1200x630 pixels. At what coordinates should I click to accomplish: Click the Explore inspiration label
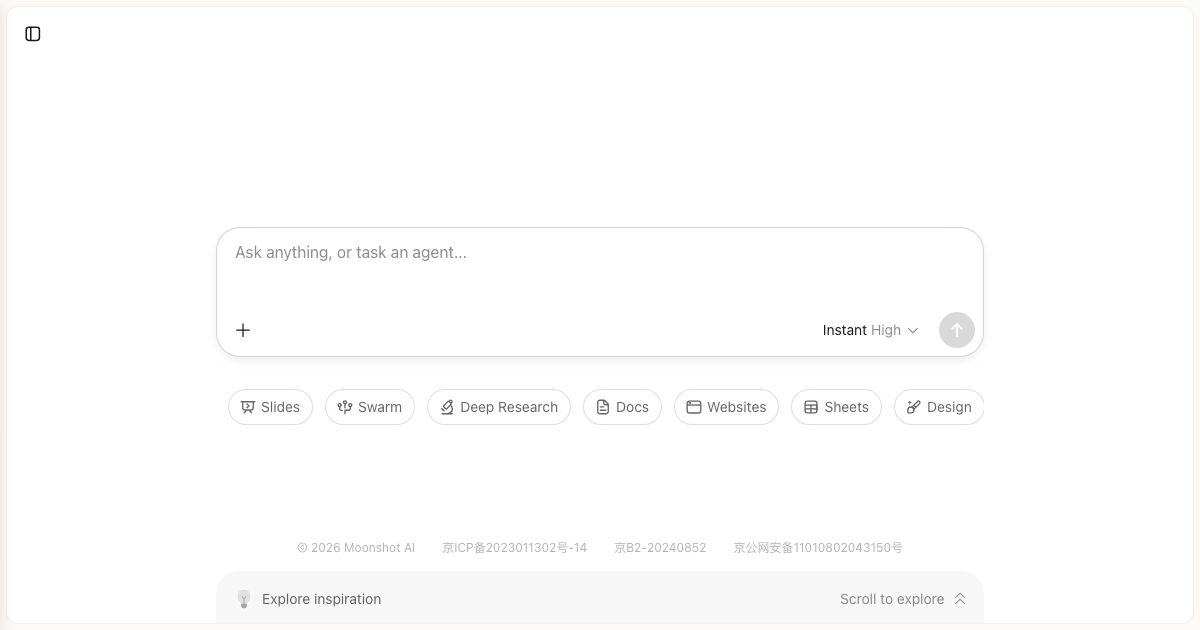321,599
